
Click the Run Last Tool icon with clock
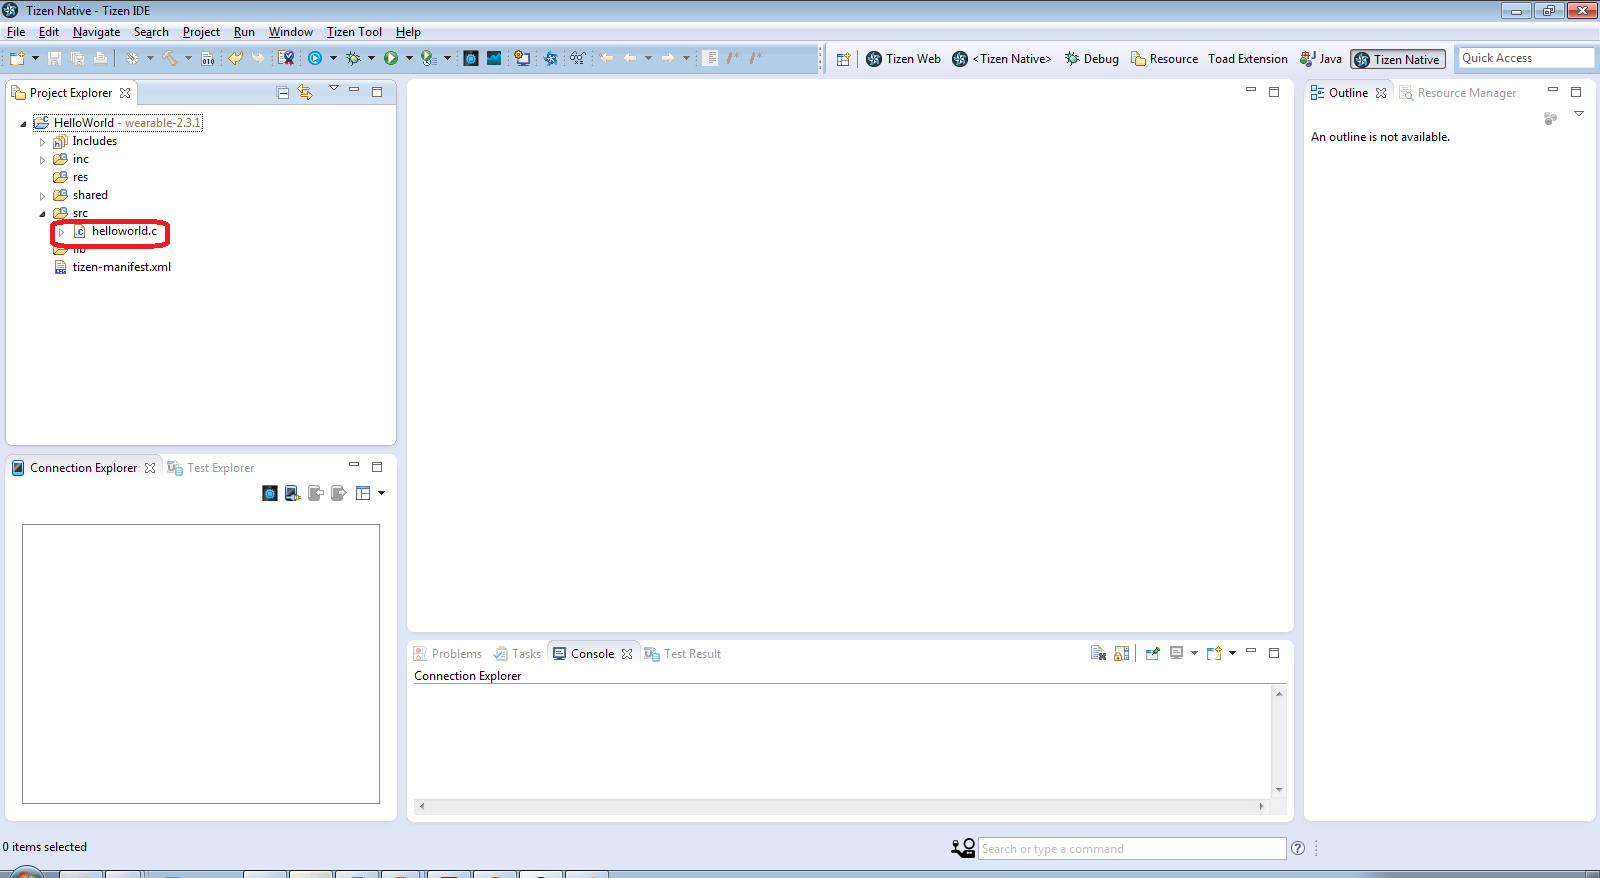(x=429, y=58)
